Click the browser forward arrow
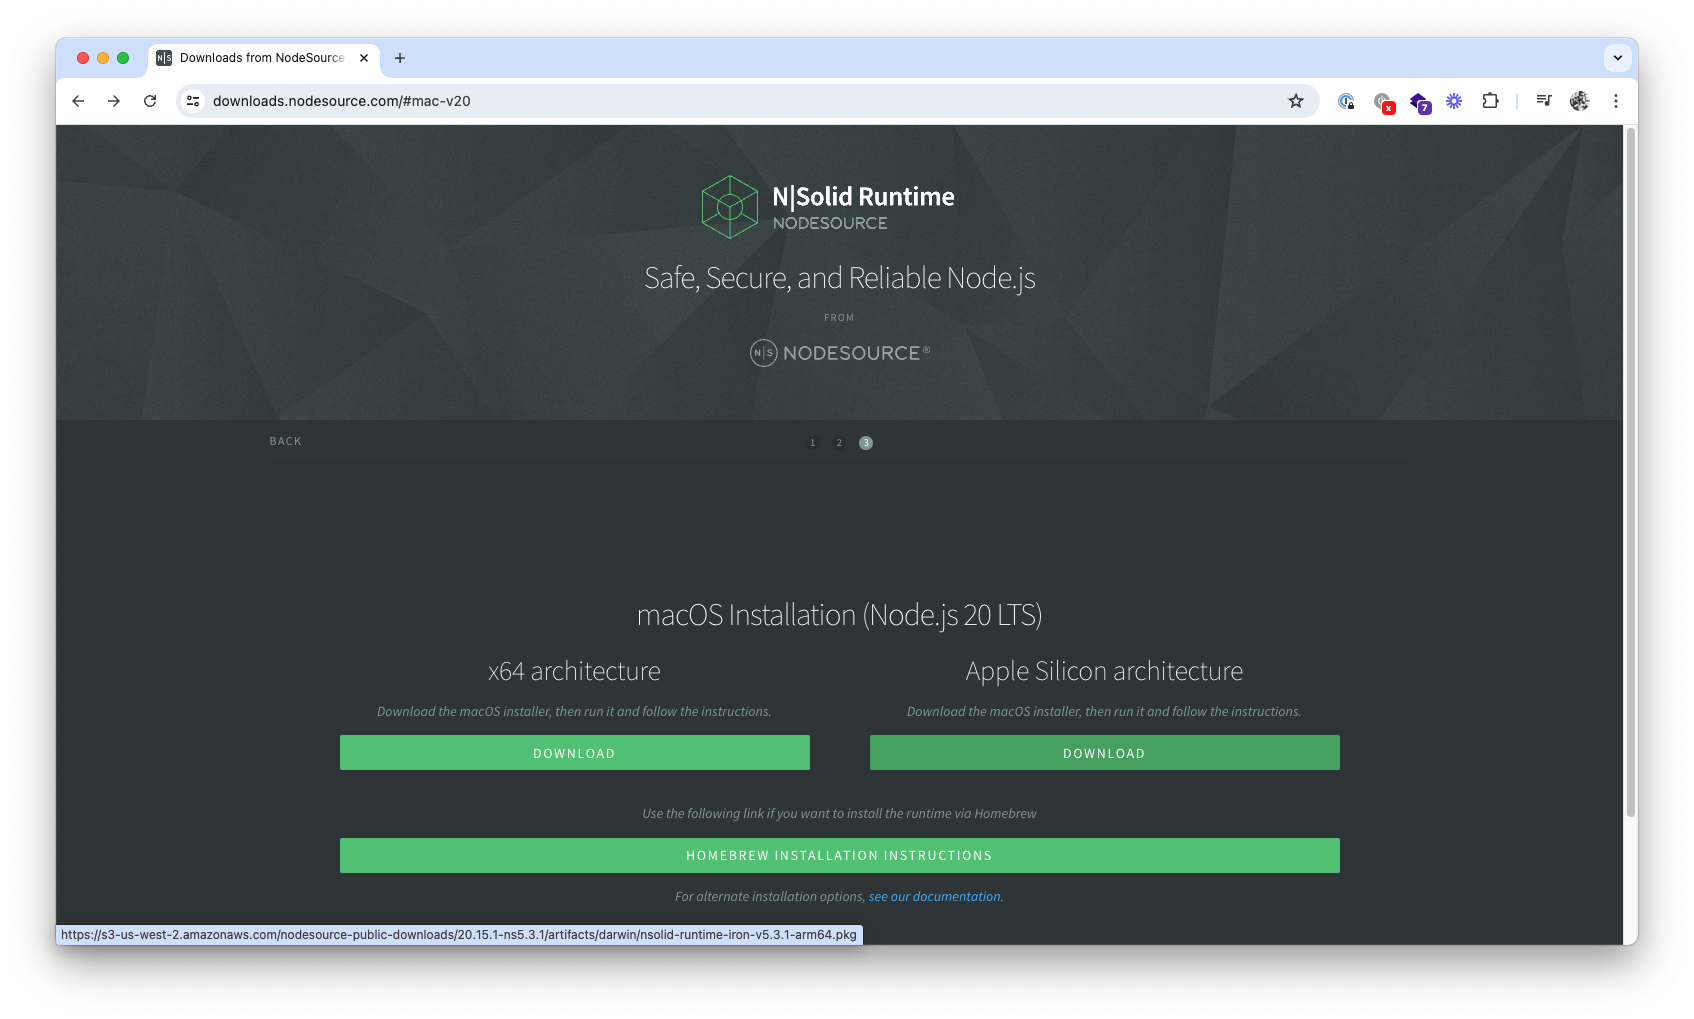The image size is (1694, 1019). (x=114, y=101)
